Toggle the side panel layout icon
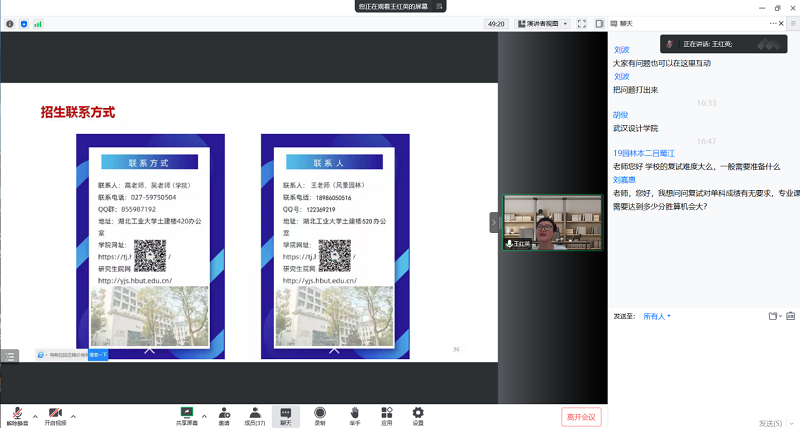This screenshot has width=800, height=428. [x=599, y=24]
